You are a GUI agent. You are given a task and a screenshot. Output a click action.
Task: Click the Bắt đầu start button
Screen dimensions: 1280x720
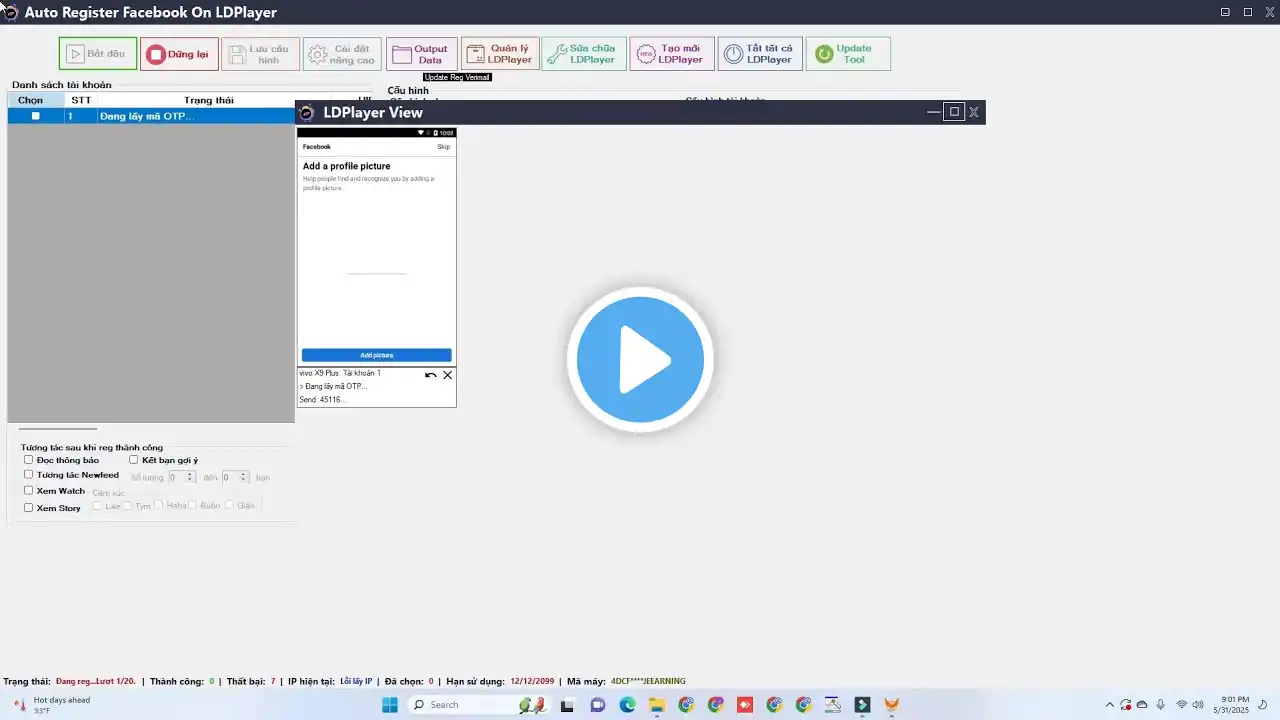pos(98,54)
